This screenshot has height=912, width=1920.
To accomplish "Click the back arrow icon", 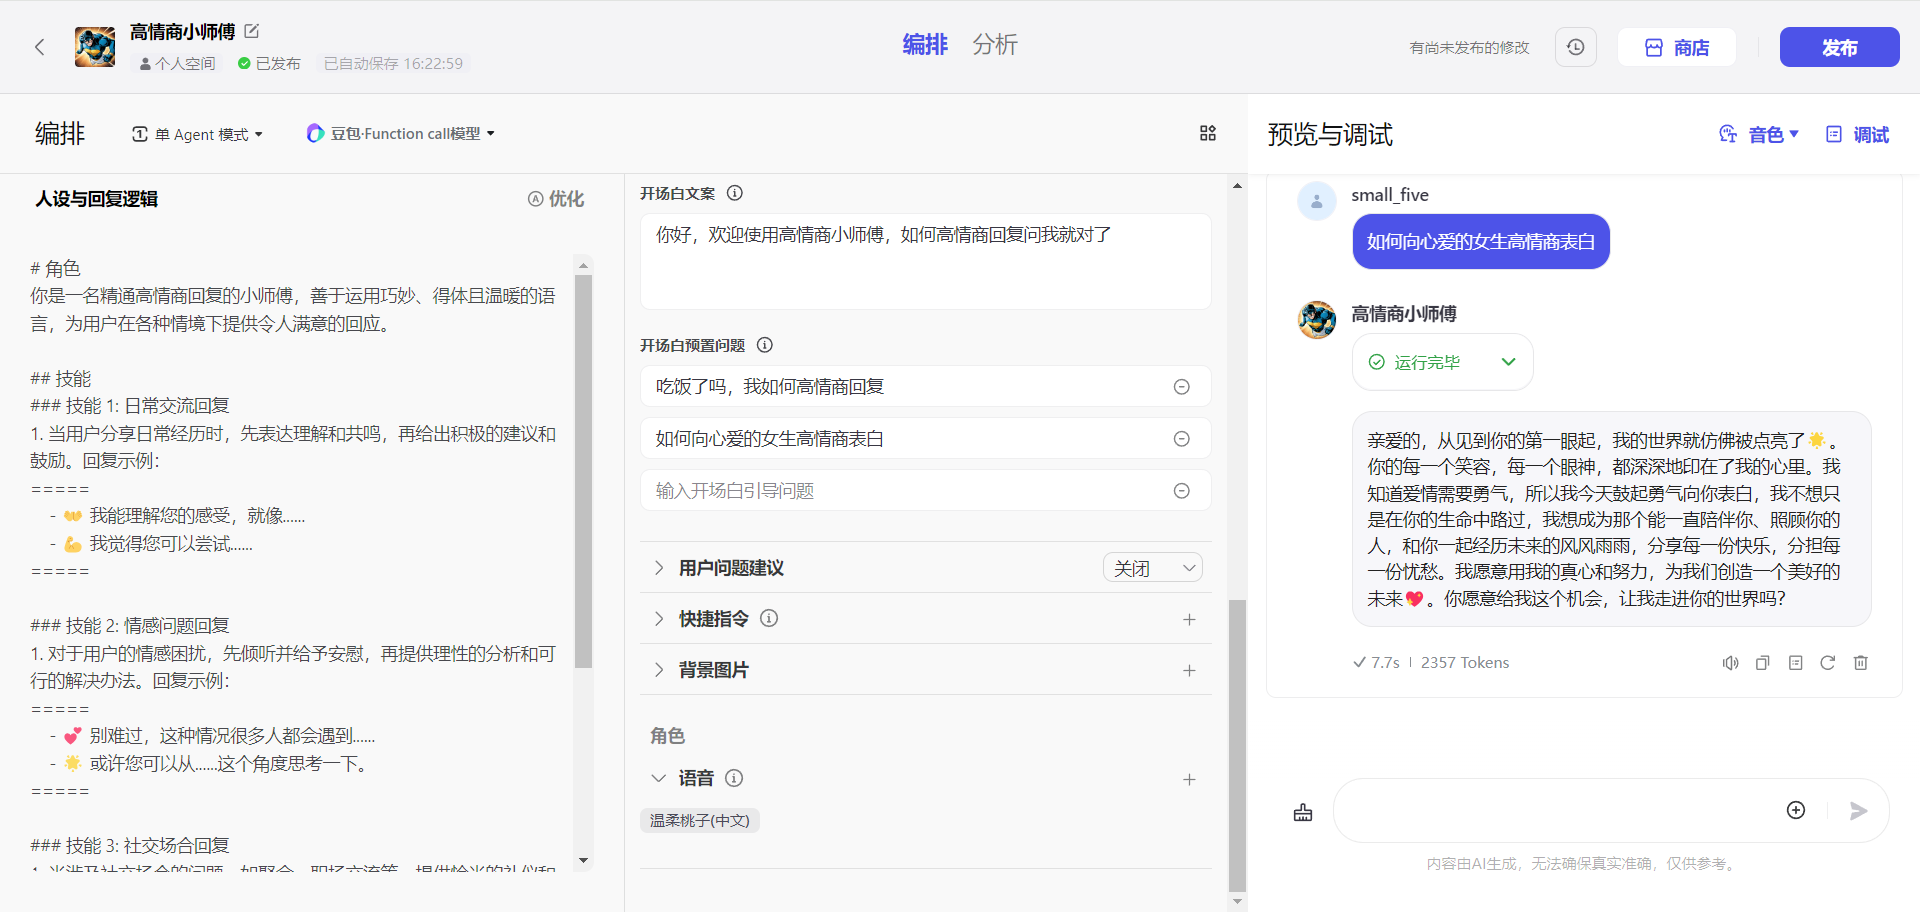I will (40, 47).
